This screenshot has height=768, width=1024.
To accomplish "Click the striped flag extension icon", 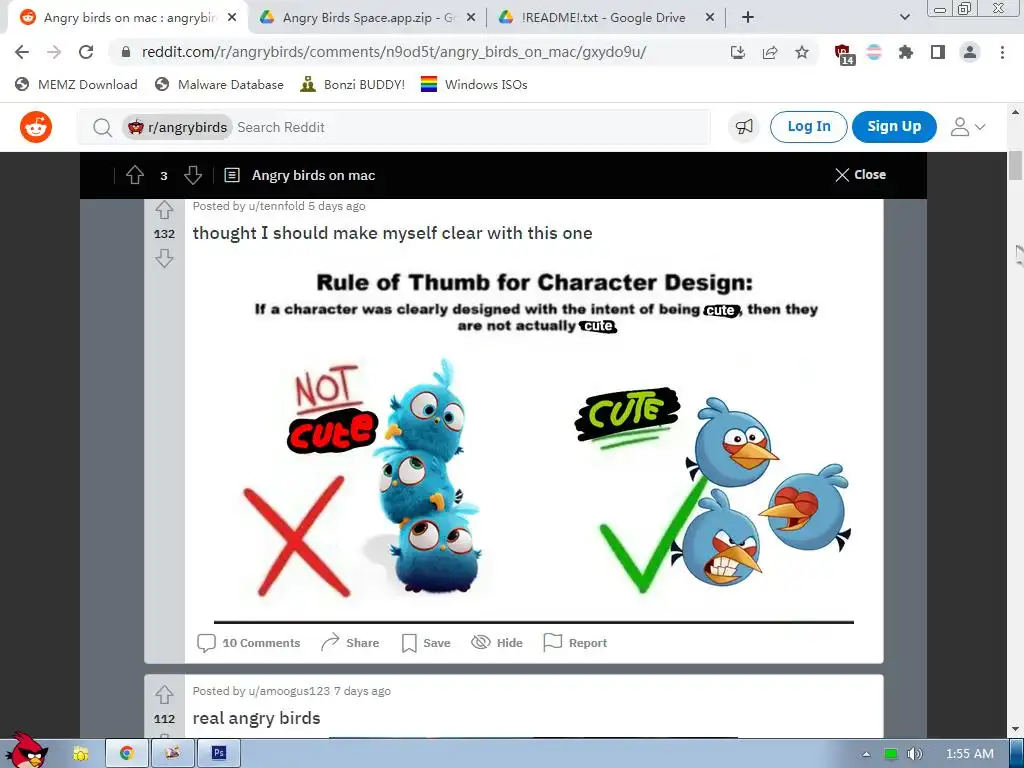I will click(x=874, y=52).
